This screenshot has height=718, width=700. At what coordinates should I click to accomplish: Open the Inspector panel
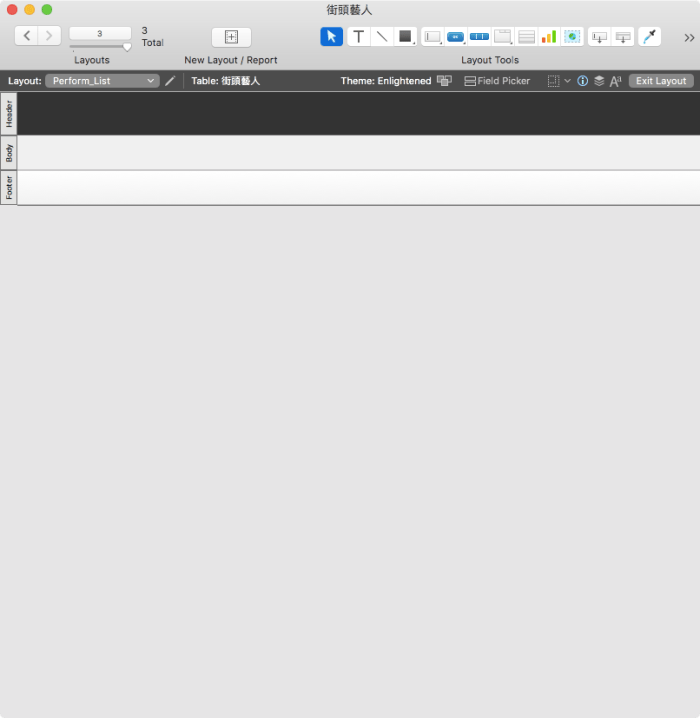click(x=583, y=81)
